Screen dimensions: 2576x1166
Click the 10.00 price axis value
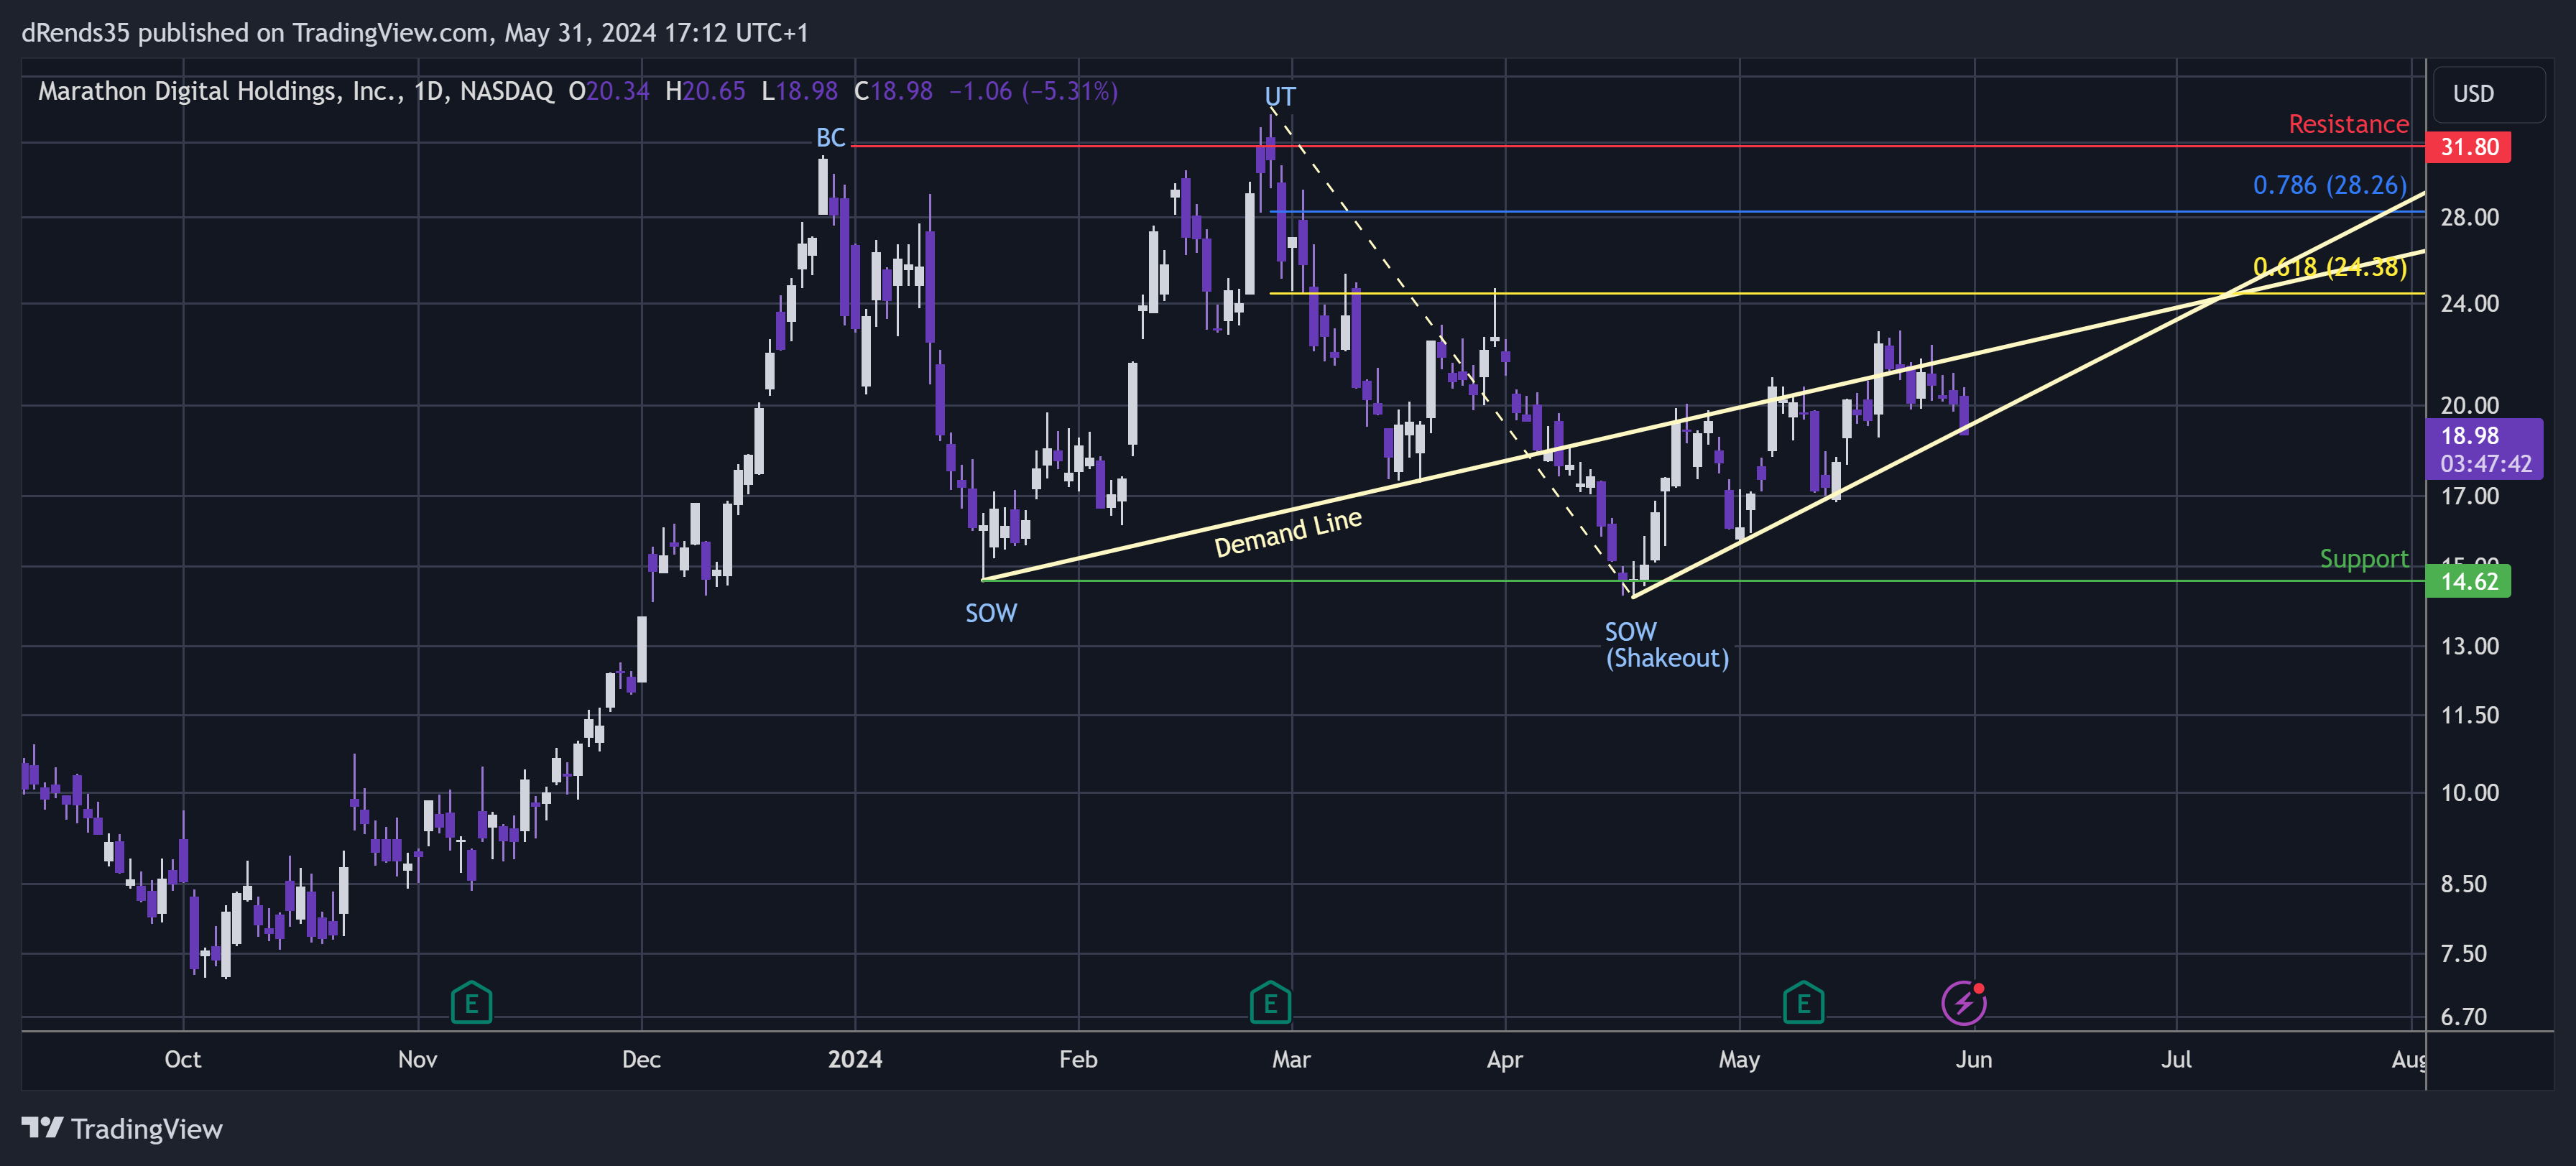tap(2469, 792)
